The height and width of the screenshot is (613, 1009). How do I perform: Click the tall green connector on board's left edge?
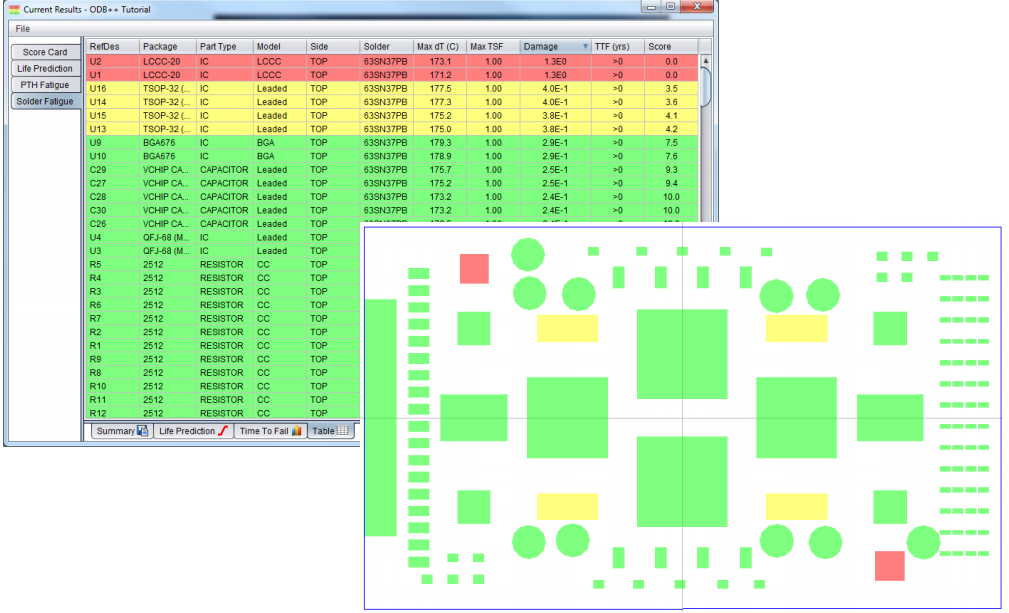(x=381, y=417)
